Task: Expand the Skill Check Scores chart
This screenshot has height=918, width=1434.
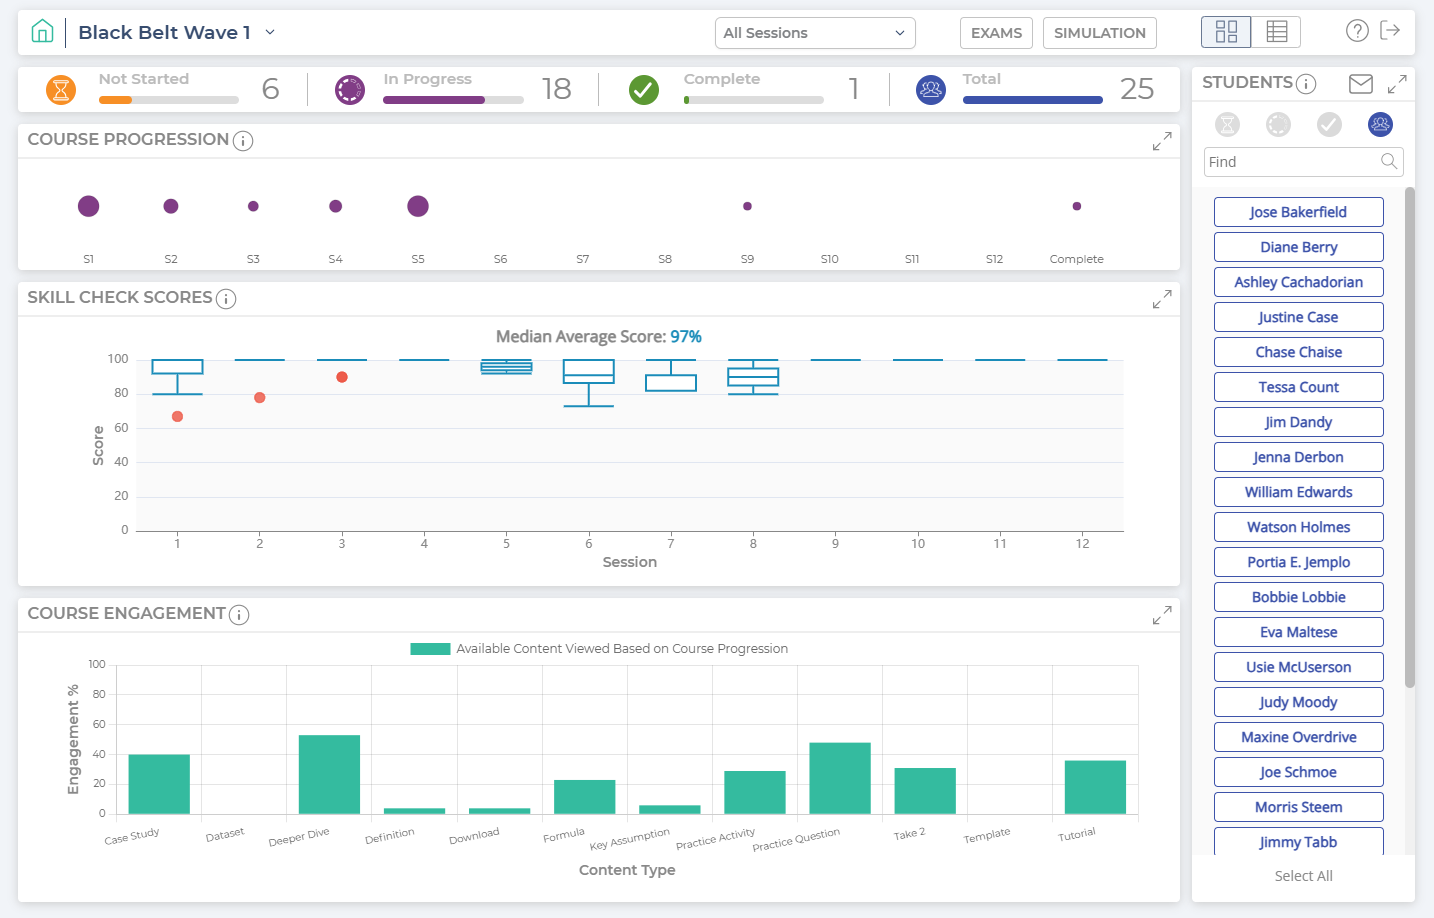Action: click(x=1161, y=299)
